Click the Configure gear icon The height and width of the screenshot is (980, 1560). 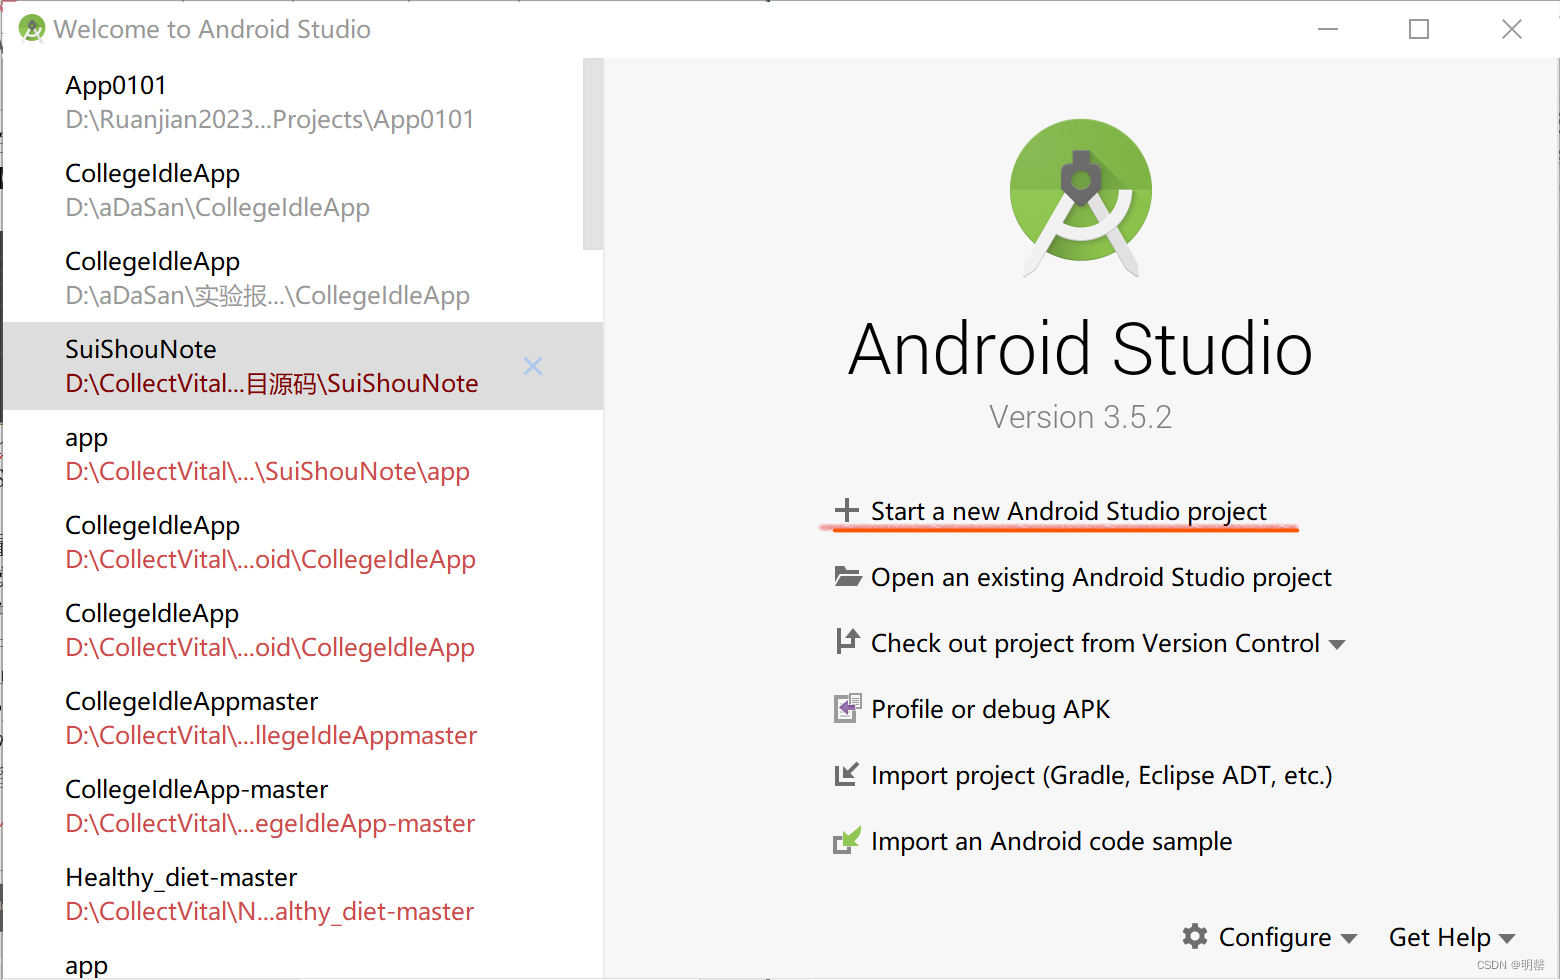click(1196, 936)
